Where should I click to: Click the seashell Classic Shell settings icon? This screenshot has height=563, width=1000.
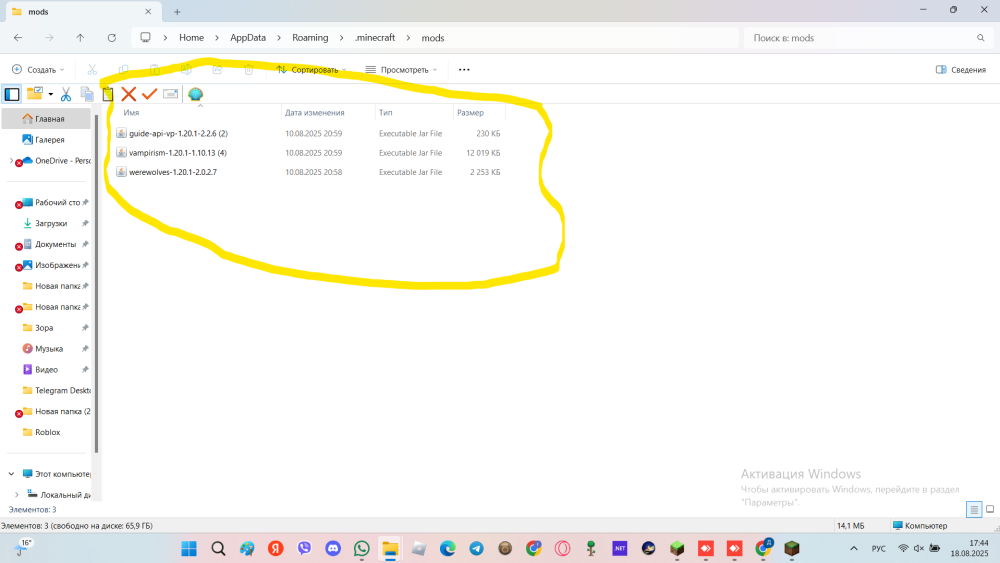(x=195, y=94)
